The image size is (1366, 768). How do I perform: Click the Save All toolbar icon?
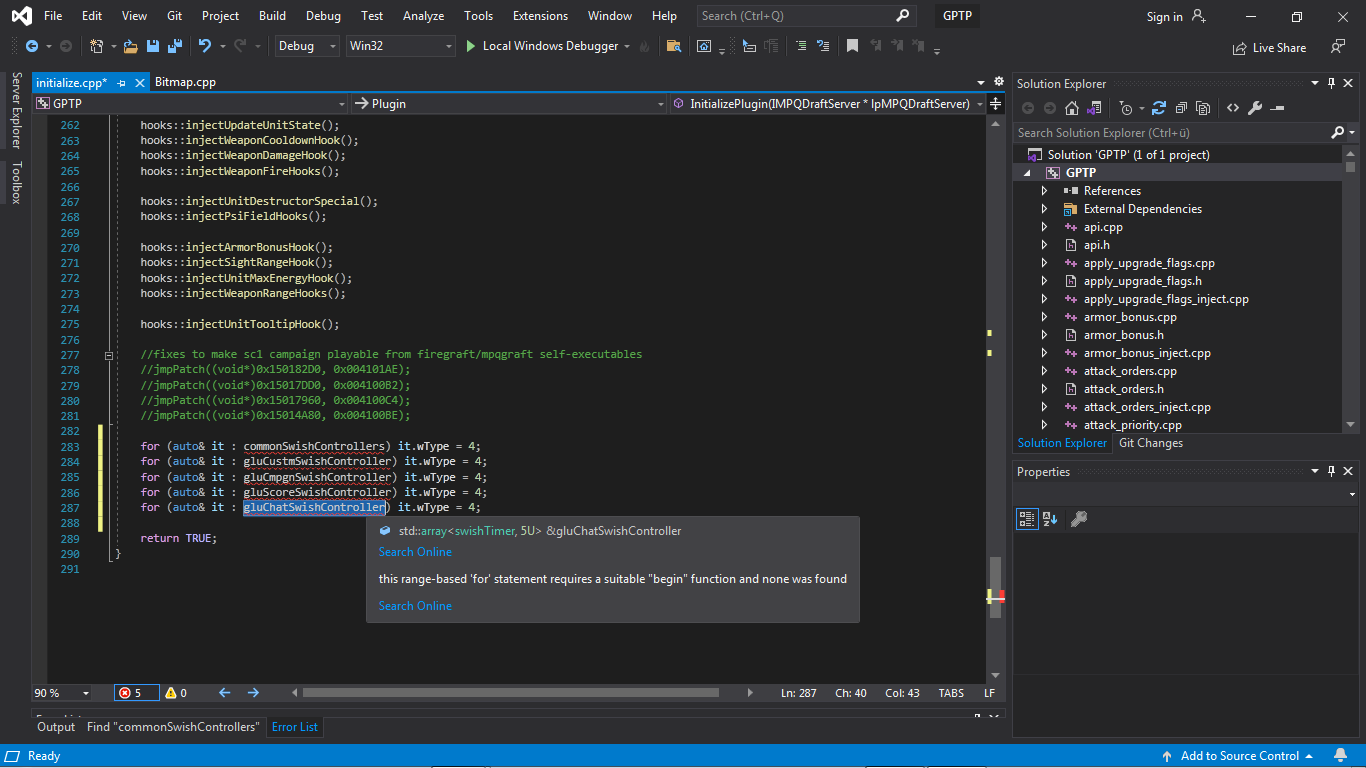click(174, 46)
